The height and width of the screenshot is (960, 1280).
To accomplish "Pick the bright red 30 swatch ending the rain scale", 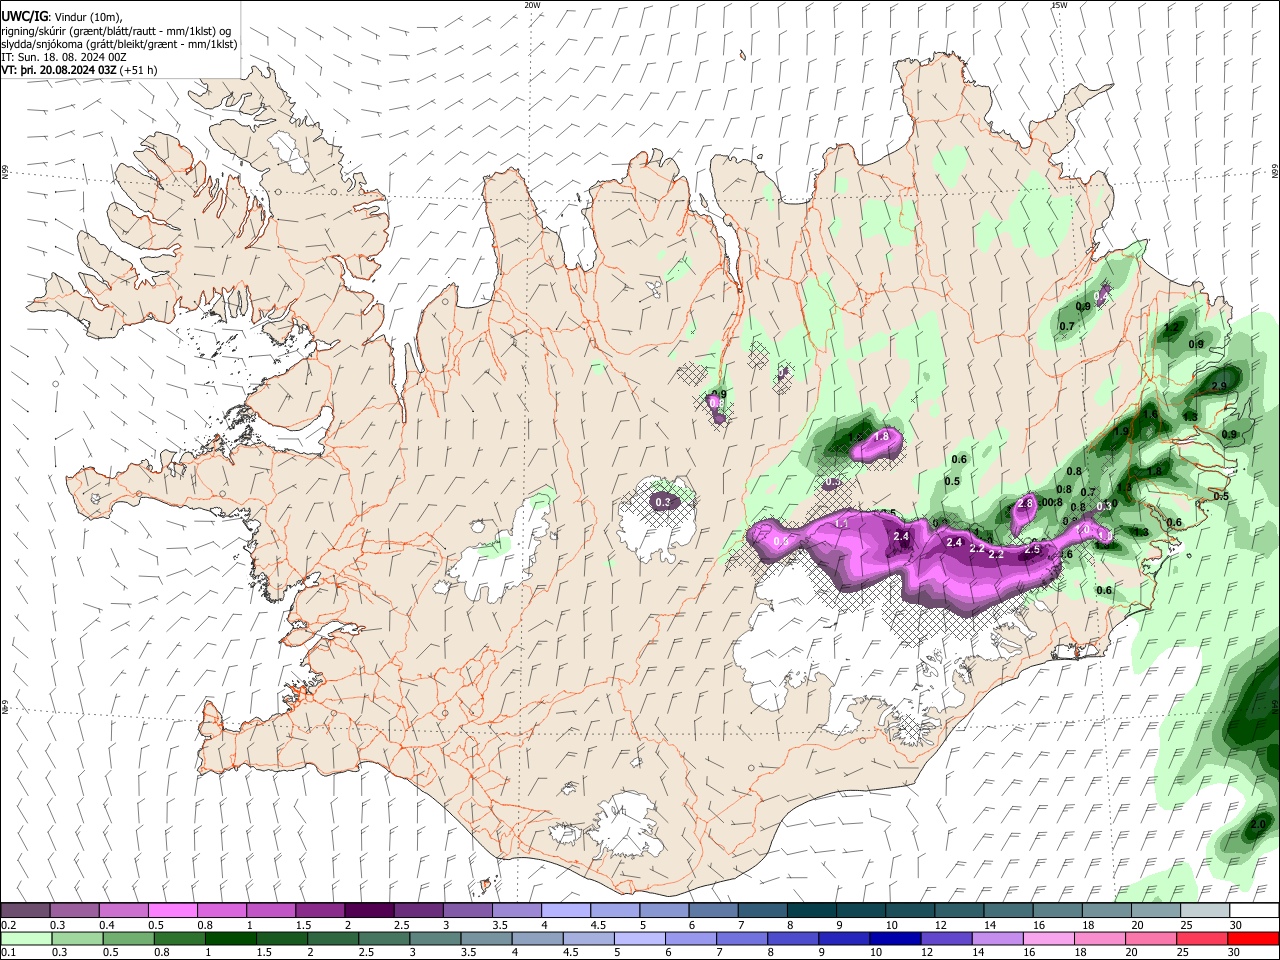I will tap(1253, 938).
